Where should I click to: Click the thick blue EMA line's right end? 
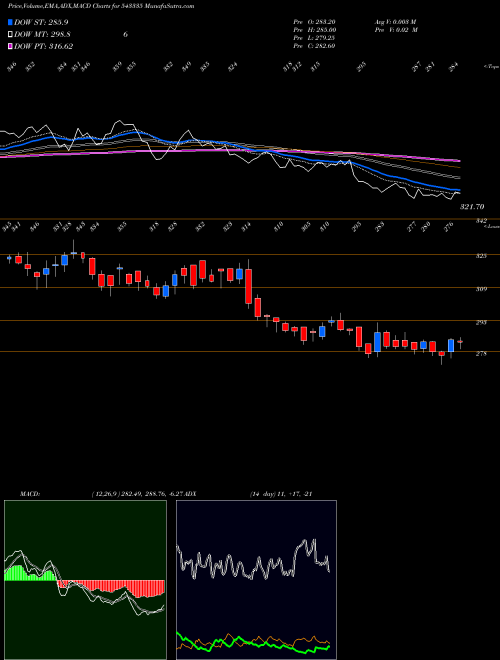click(x=457, y=190)
